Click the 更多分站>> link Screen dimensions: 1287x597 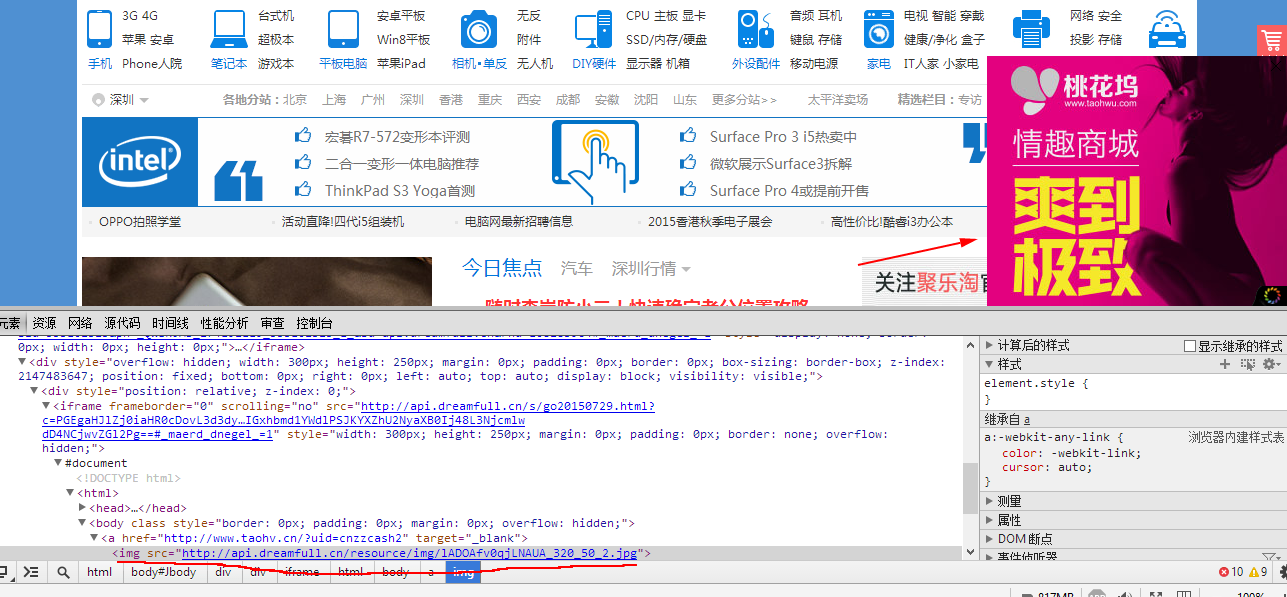[x=744, y=100]
